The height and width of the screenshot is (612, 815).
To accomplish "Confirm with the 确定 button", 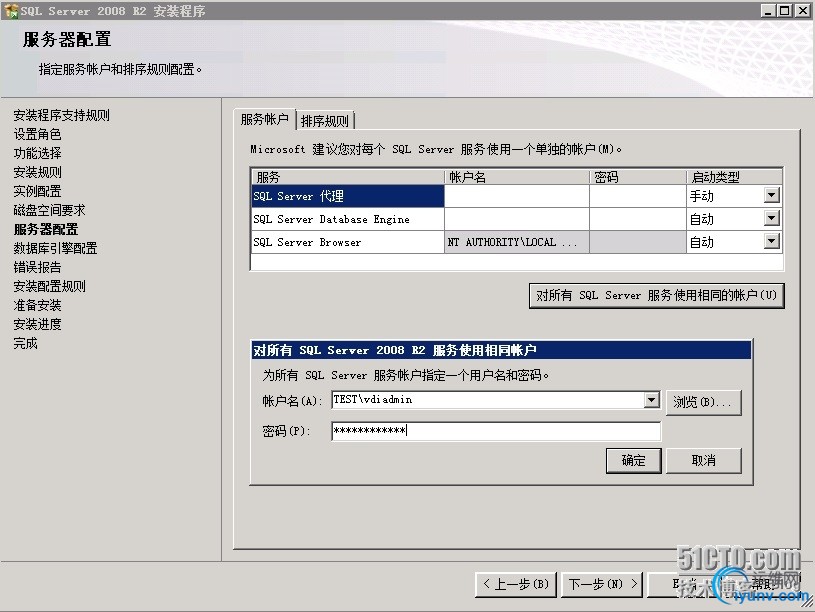I will 634,461.
